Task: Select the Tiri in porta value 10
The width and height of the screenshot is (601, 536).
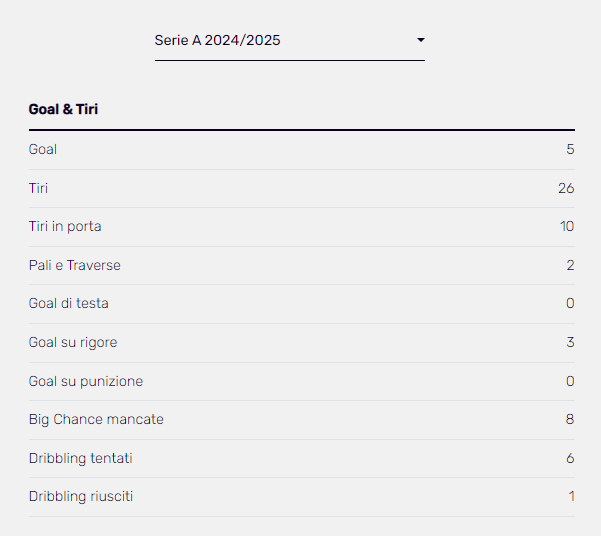Action: tap(567, 226)
